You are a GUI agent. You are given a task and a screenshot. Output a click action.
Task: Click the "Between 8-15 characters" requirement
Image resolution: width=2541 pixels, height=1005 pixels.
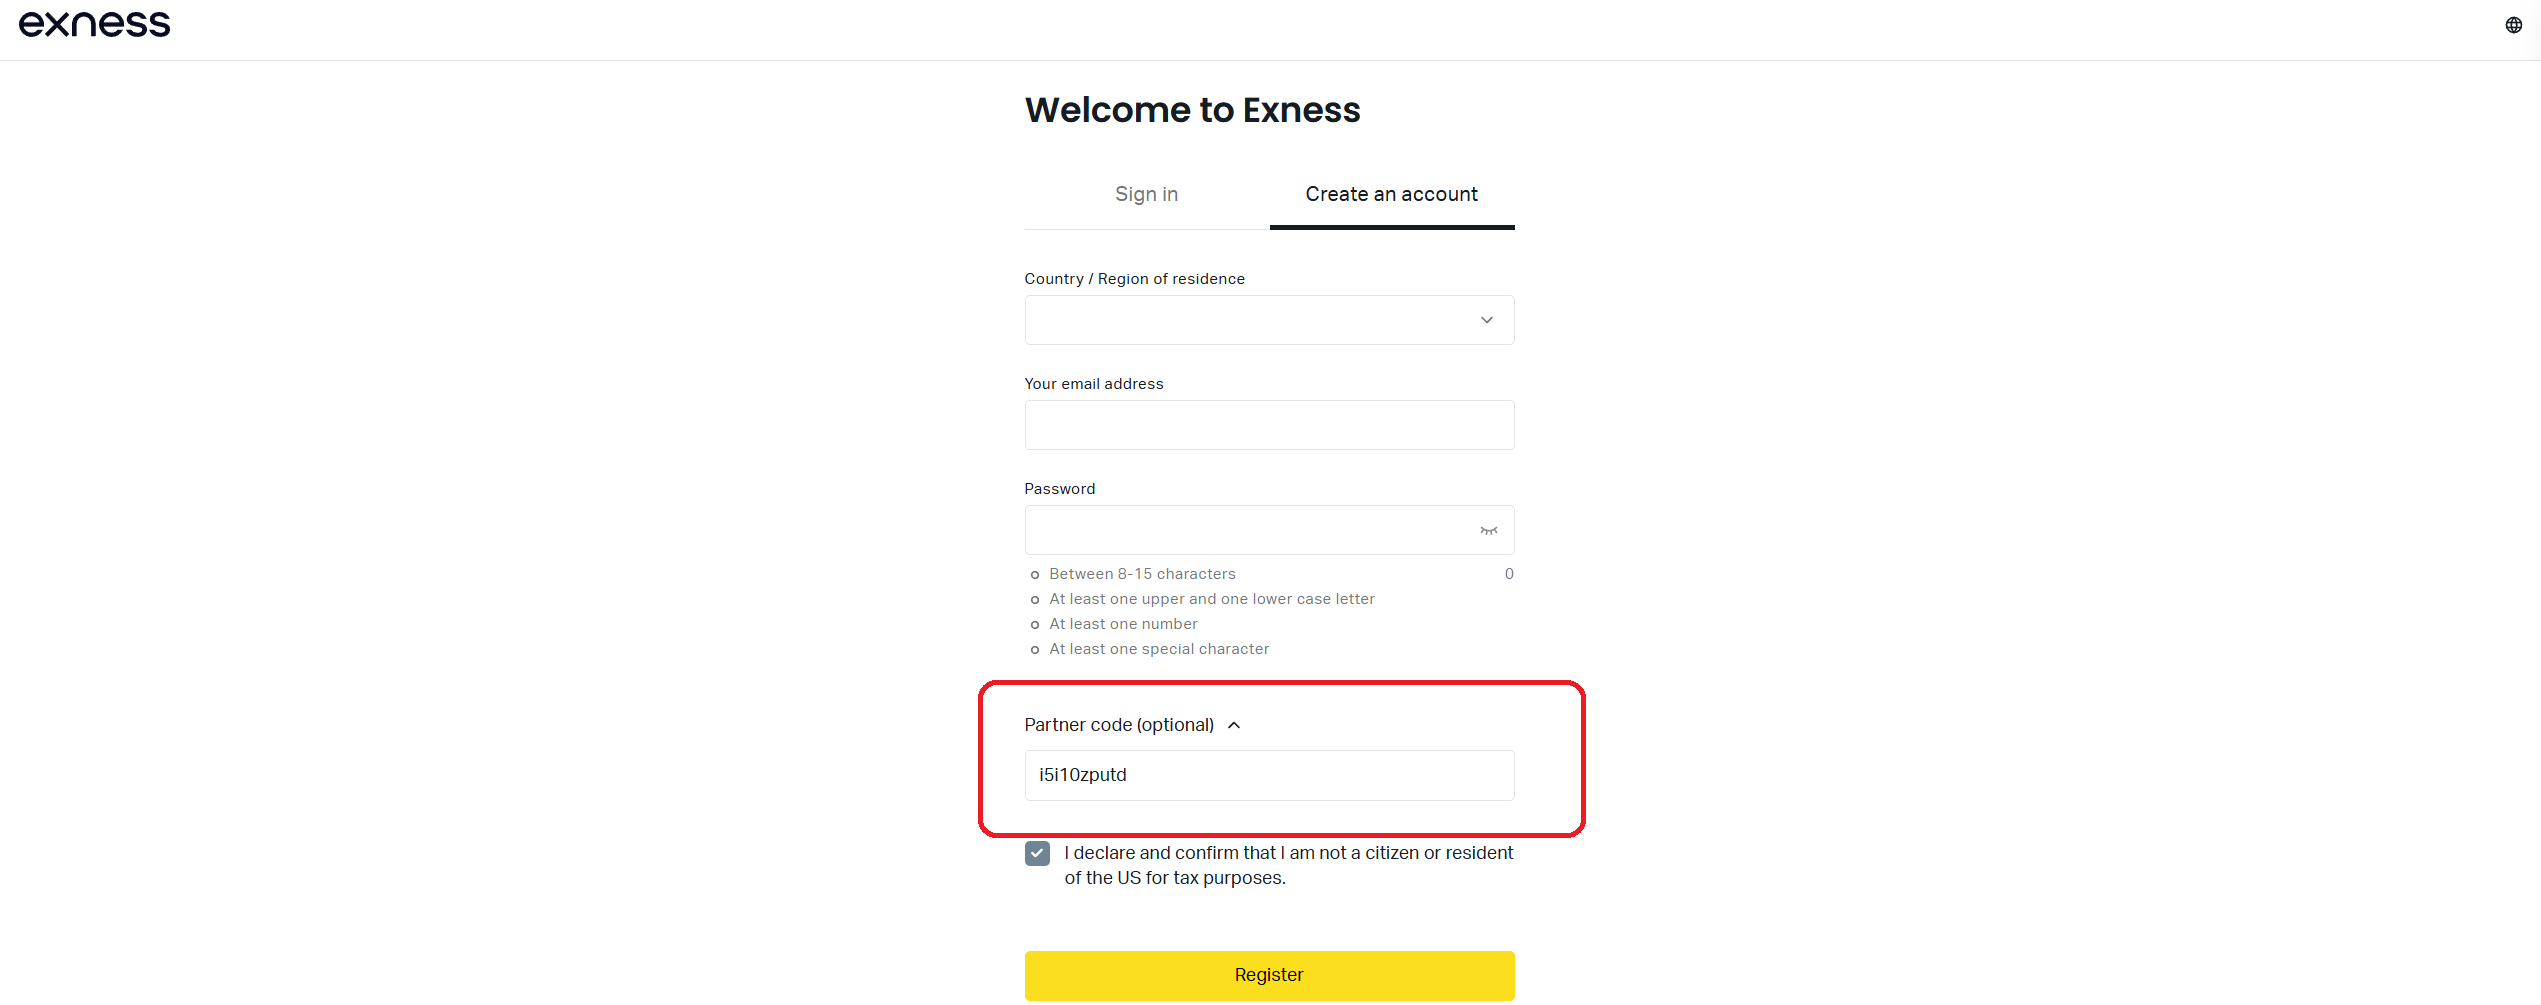pos(1142,574)
